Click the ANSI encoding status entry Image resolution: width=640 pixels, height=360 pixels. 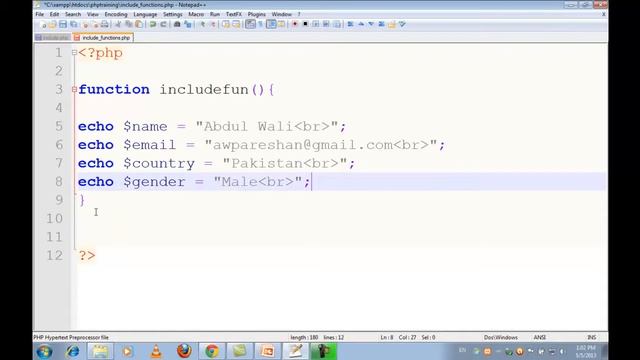540,338
